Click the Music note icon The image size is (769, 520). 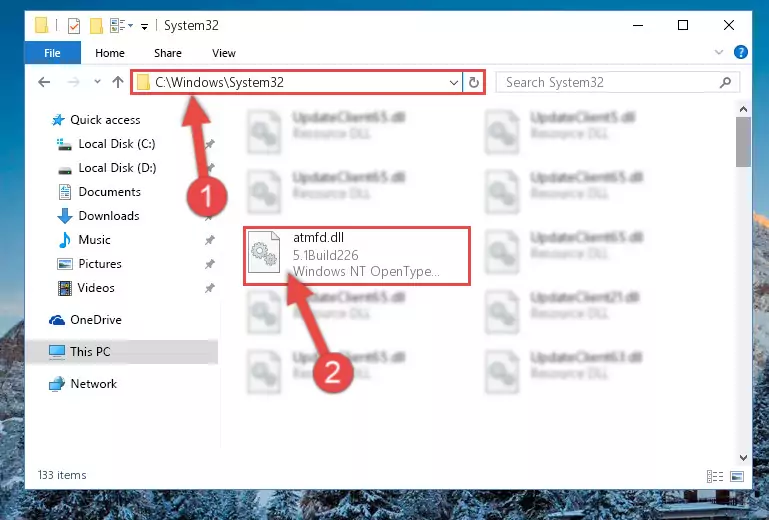click(65, 240)
